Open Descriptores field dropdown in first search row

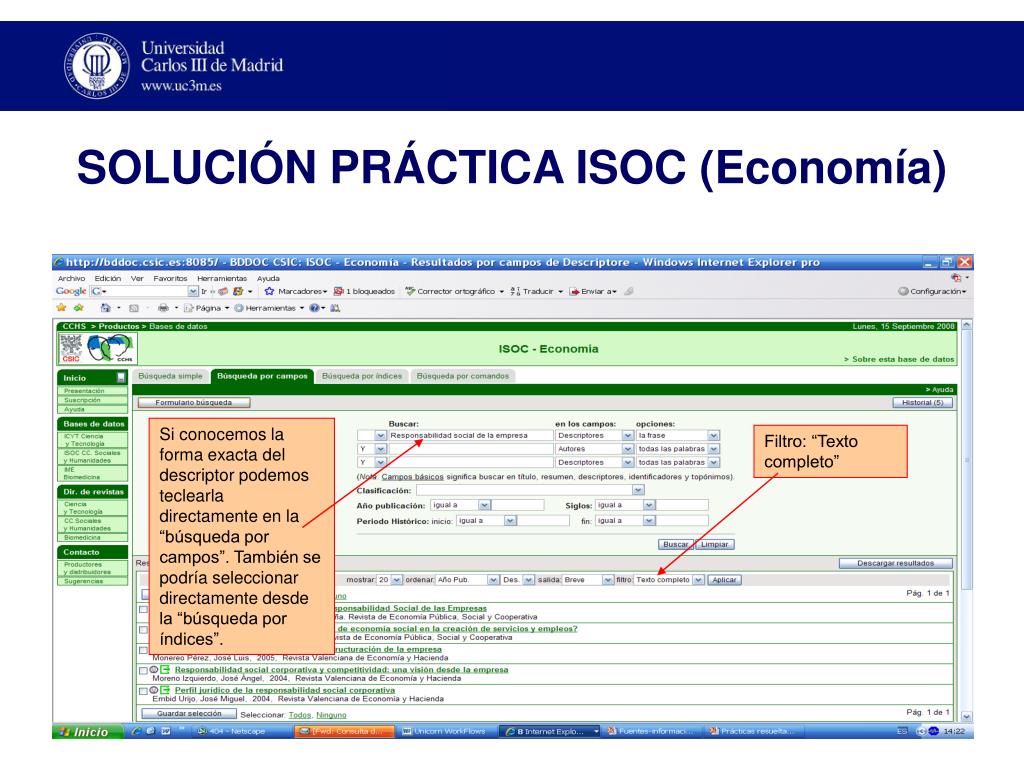(x=628, y=436)
